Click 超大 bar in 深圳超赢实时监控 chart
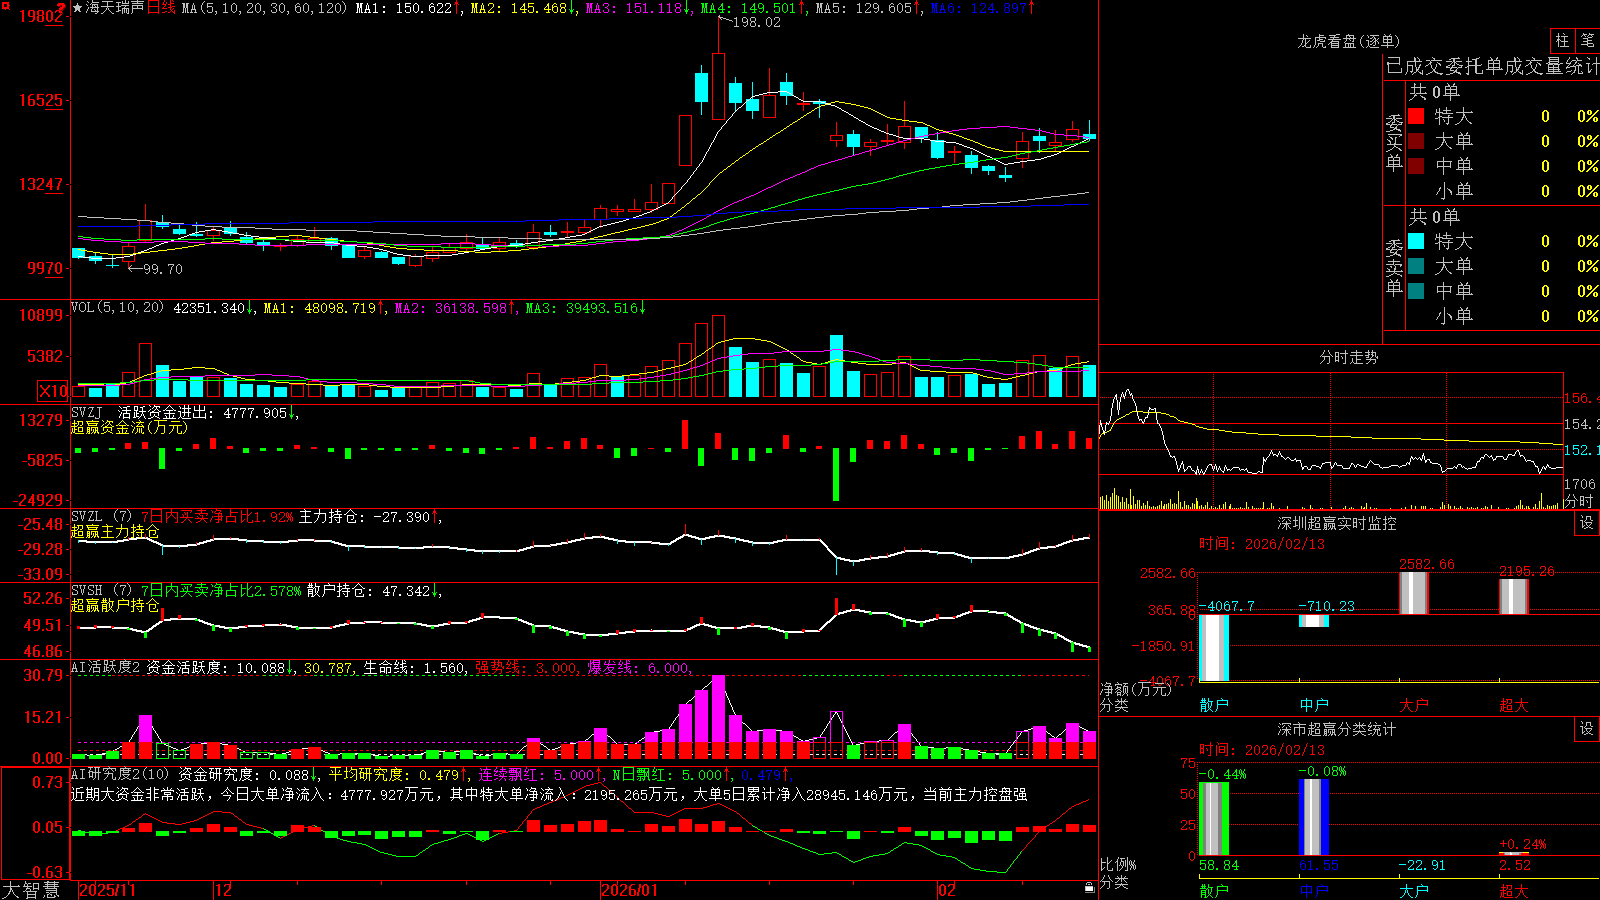 click(1514, 596)
